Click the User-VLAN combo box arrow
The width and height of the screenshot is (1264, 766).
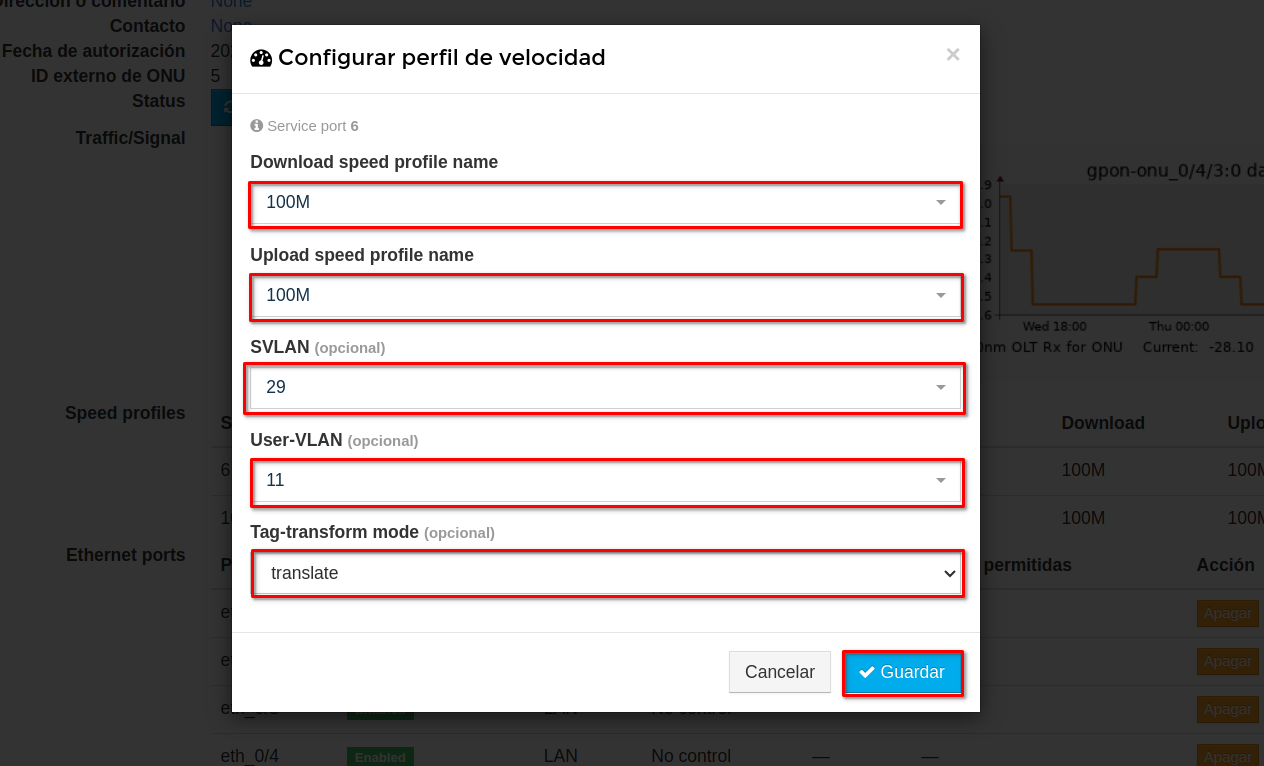tap(940, 481)
